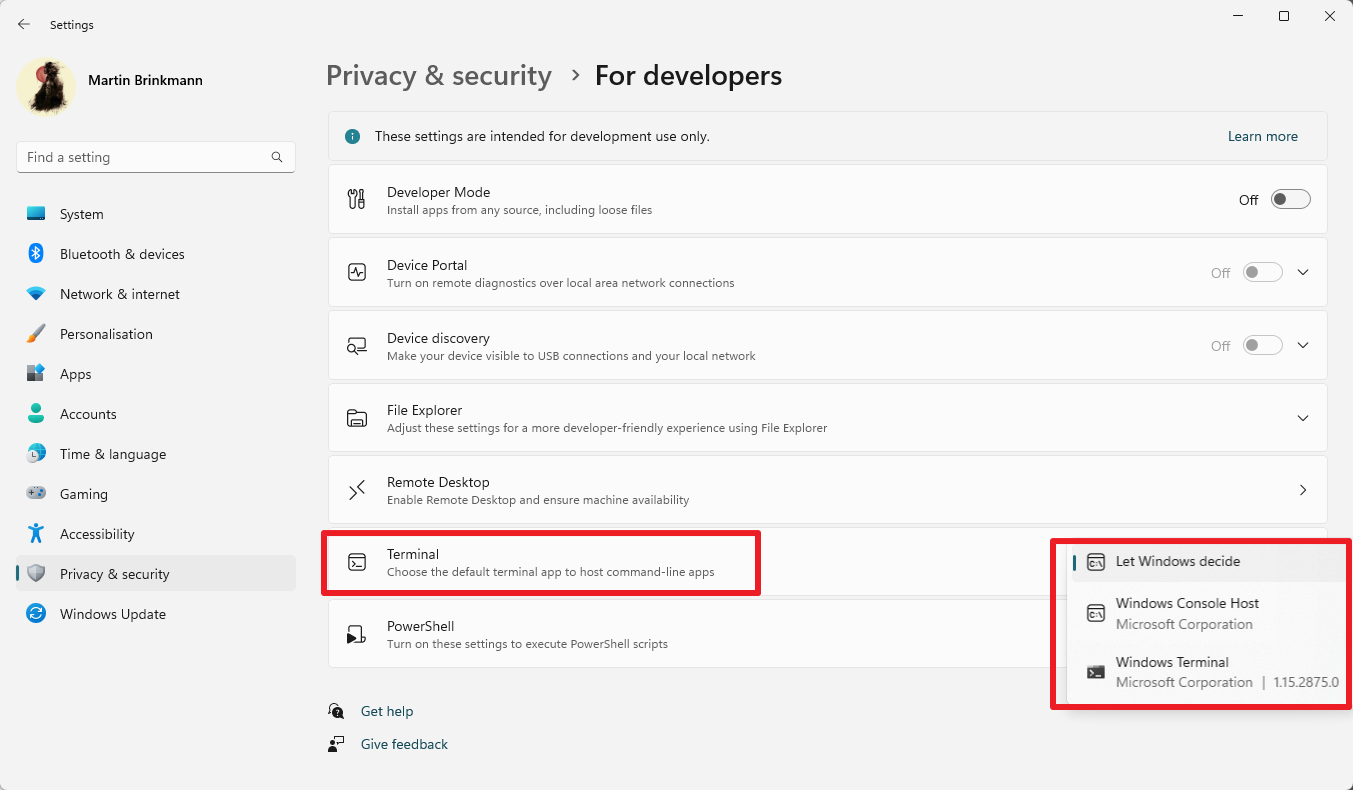Open Remote Desktop settings via right chevron
This screenshot has height=790, width=1353.
[x=1303, y=490]
